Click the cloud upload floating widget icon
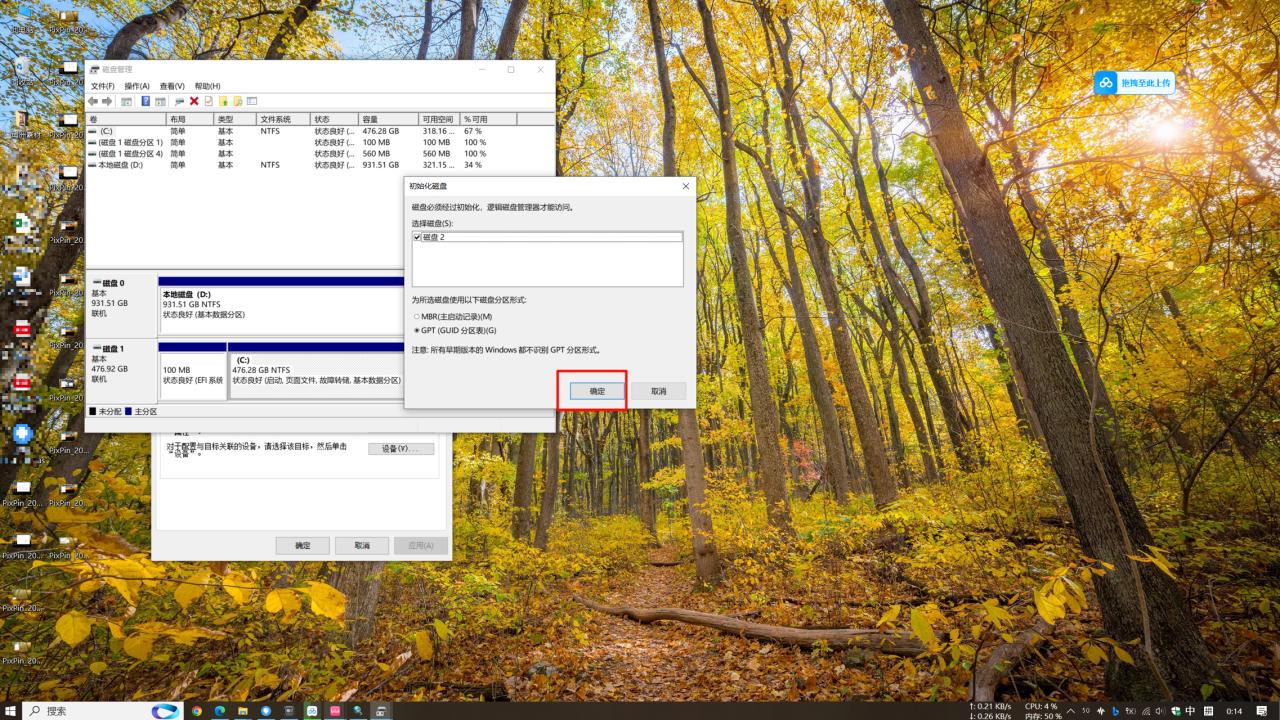 tap(1106, 83)
